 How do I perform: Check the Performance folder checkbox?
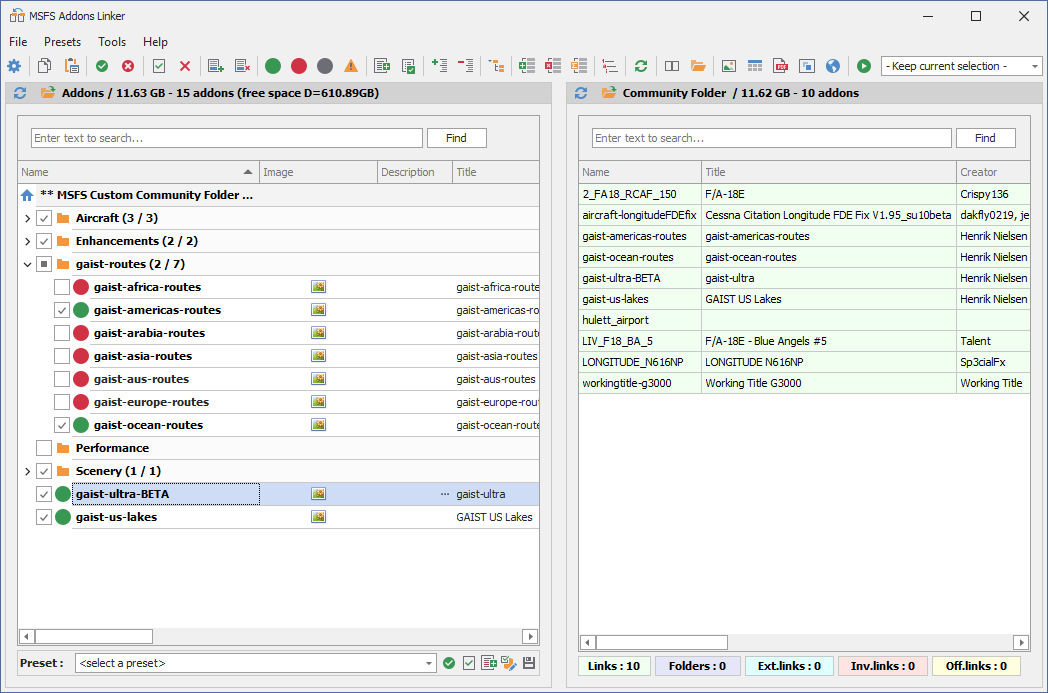[44, 448]
